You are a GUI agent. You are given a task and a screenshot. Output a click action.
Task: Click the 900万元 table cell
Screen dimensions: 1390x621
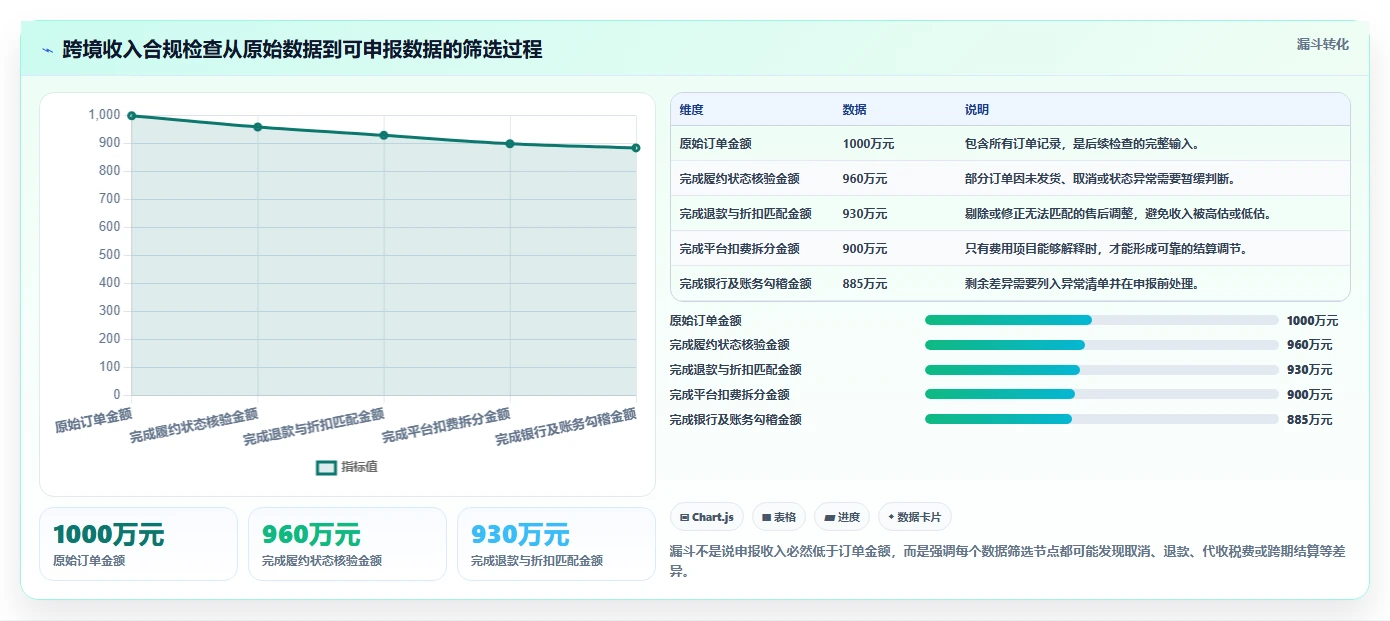pos(865,249)
